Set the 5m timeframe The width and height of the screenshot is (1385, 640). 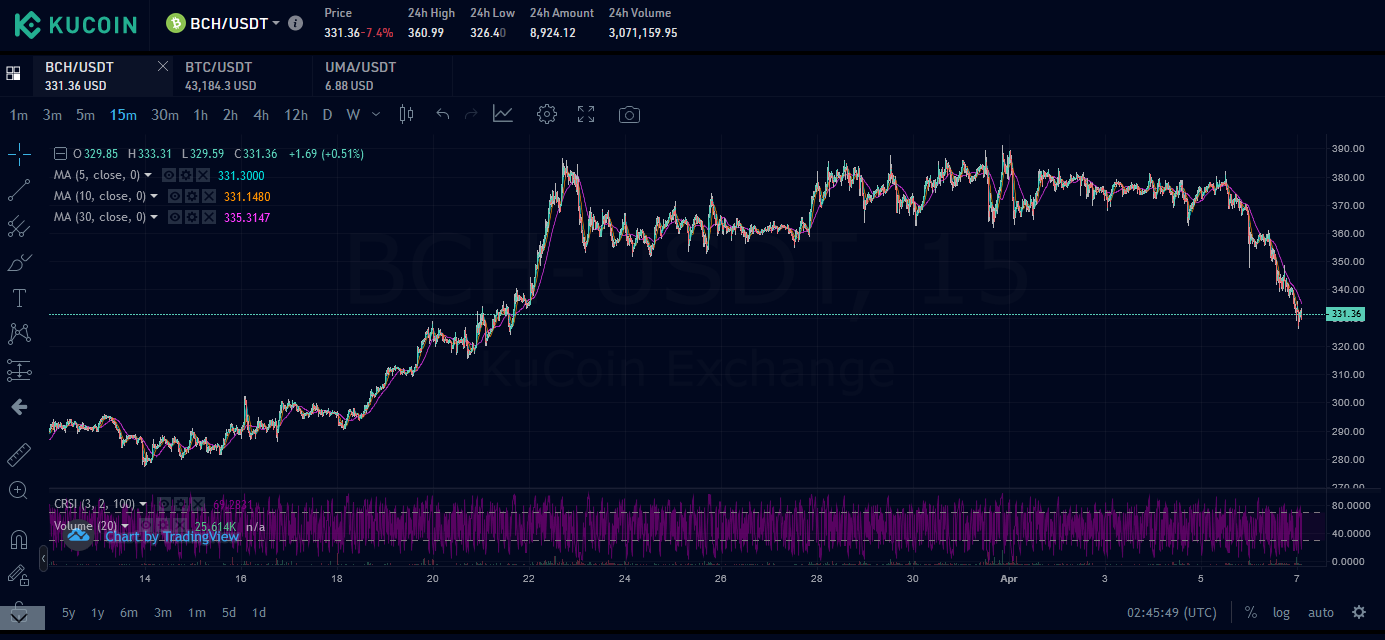pos(85,115)
